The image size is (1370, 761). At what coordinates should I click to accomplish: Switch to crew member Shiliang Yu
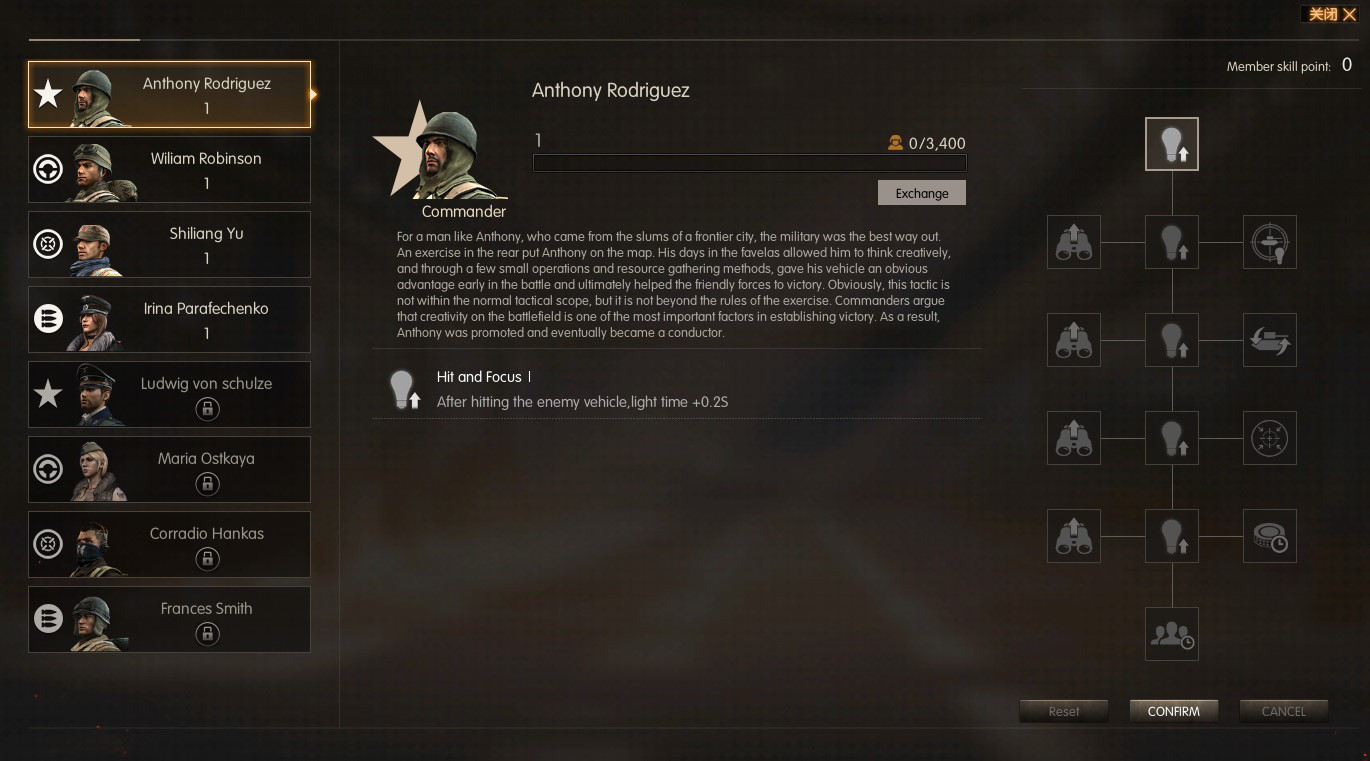click(x=169, y=244)
